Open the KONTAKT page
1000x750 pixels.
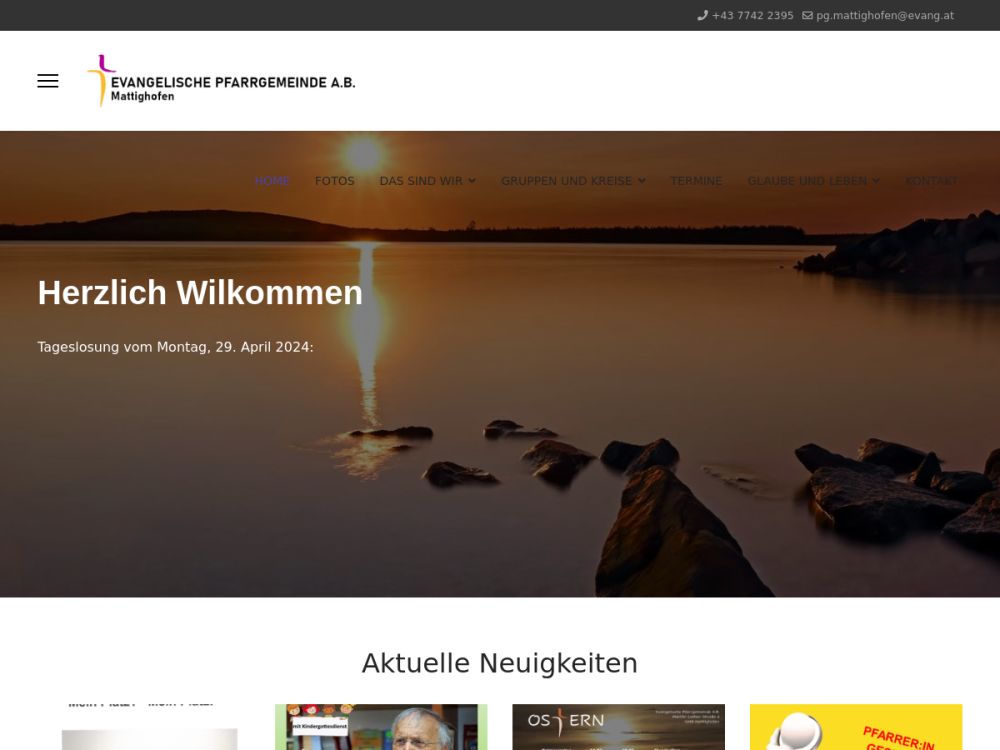click(x=930, y=181)
